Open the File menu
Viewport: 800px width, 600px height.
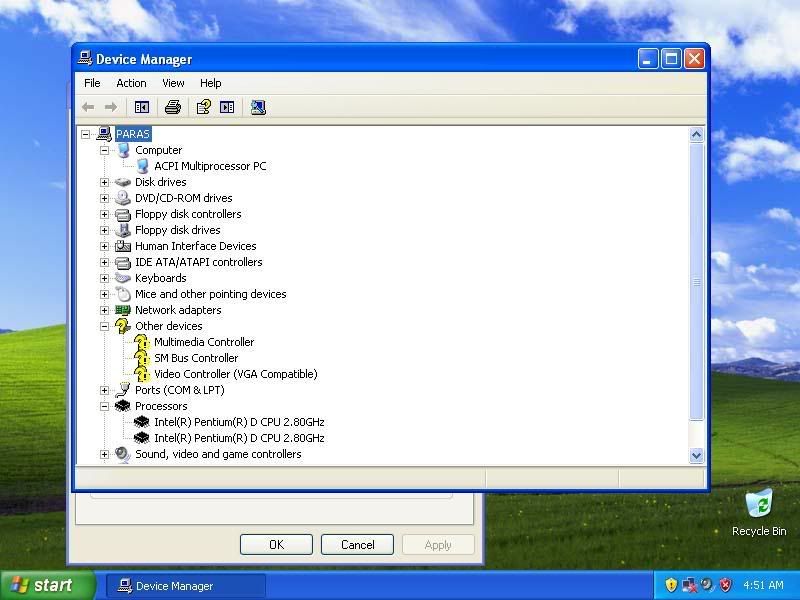pos(92,83)
